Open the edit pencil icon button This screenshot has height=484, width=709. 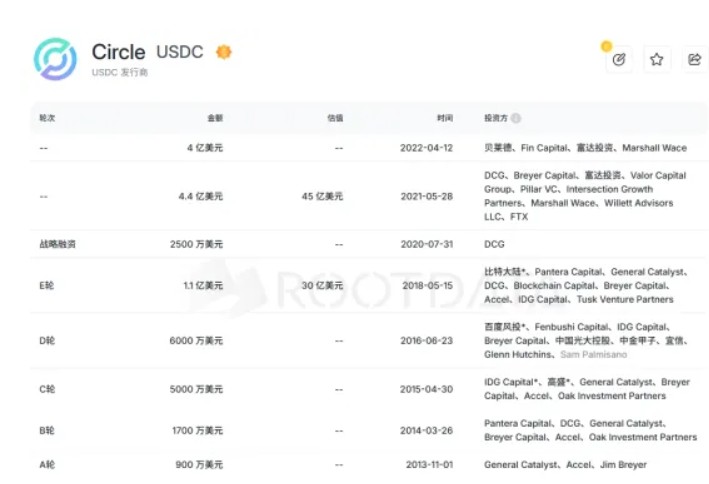coord(619,59)
